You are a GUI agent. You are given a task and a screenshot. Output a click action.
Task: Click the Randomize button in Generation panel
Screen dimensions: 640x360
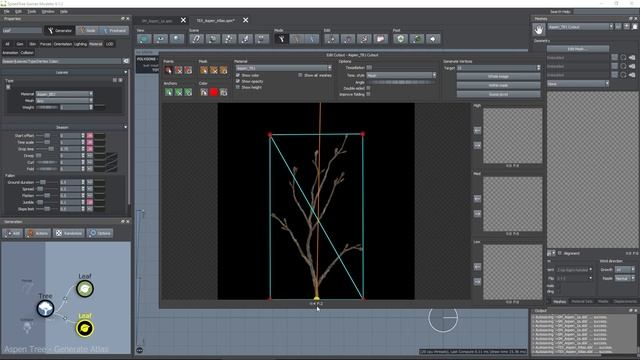69,233
